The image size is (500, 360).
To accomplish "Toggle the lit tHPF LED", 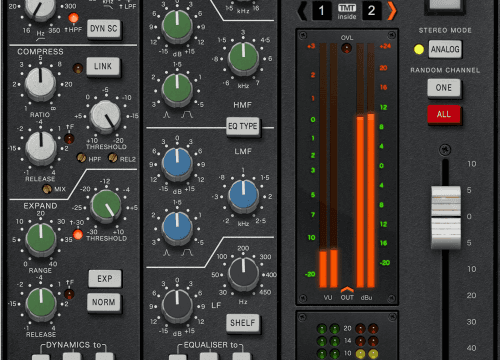I will [x=74, y=18].
